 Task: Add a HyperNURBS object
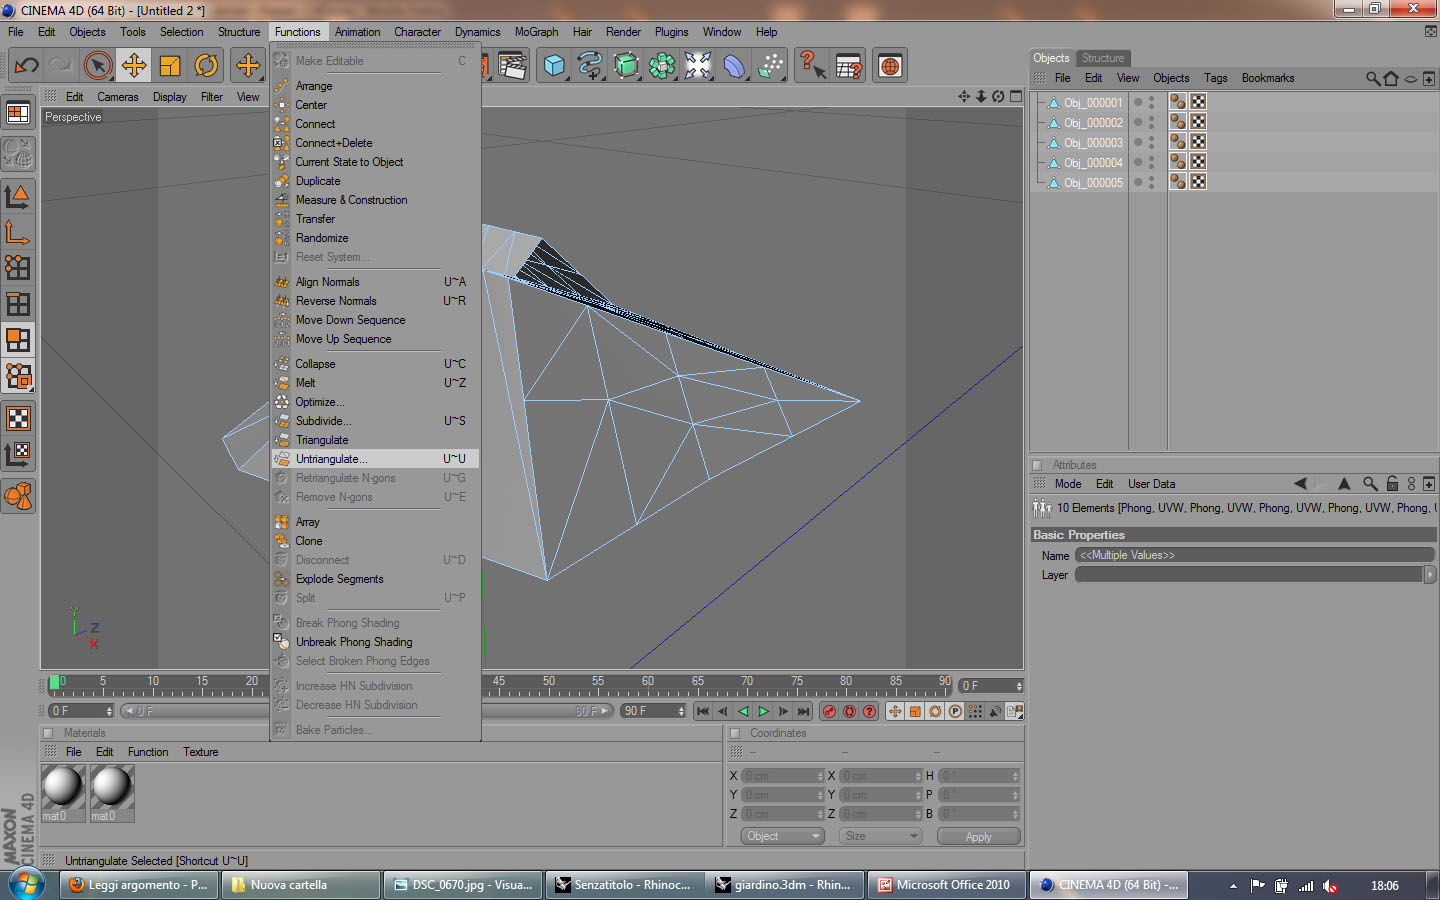pos(626,66)
